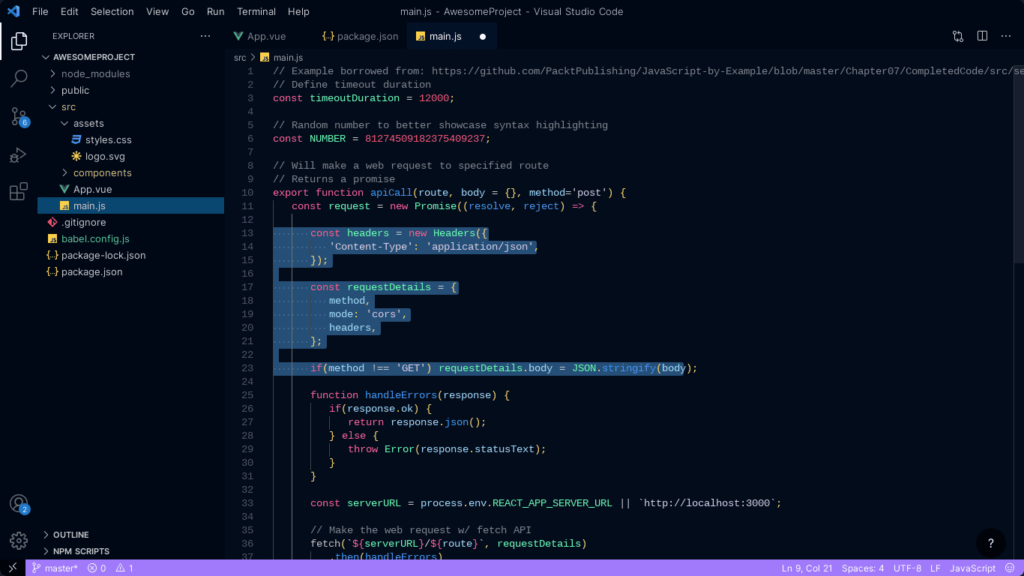Collapse the assets folder

pyautogui.click(x=88, y=123)
